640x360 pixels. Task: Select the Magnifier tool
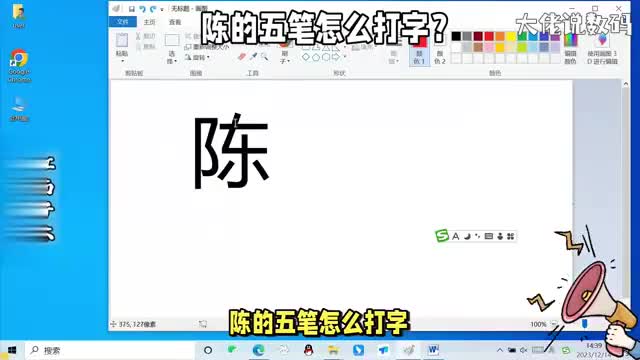coord(264,56)
